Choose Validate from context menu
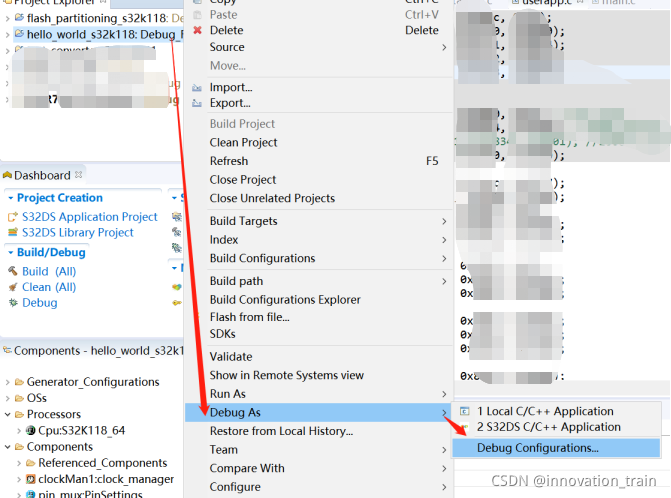 point(319,357)
